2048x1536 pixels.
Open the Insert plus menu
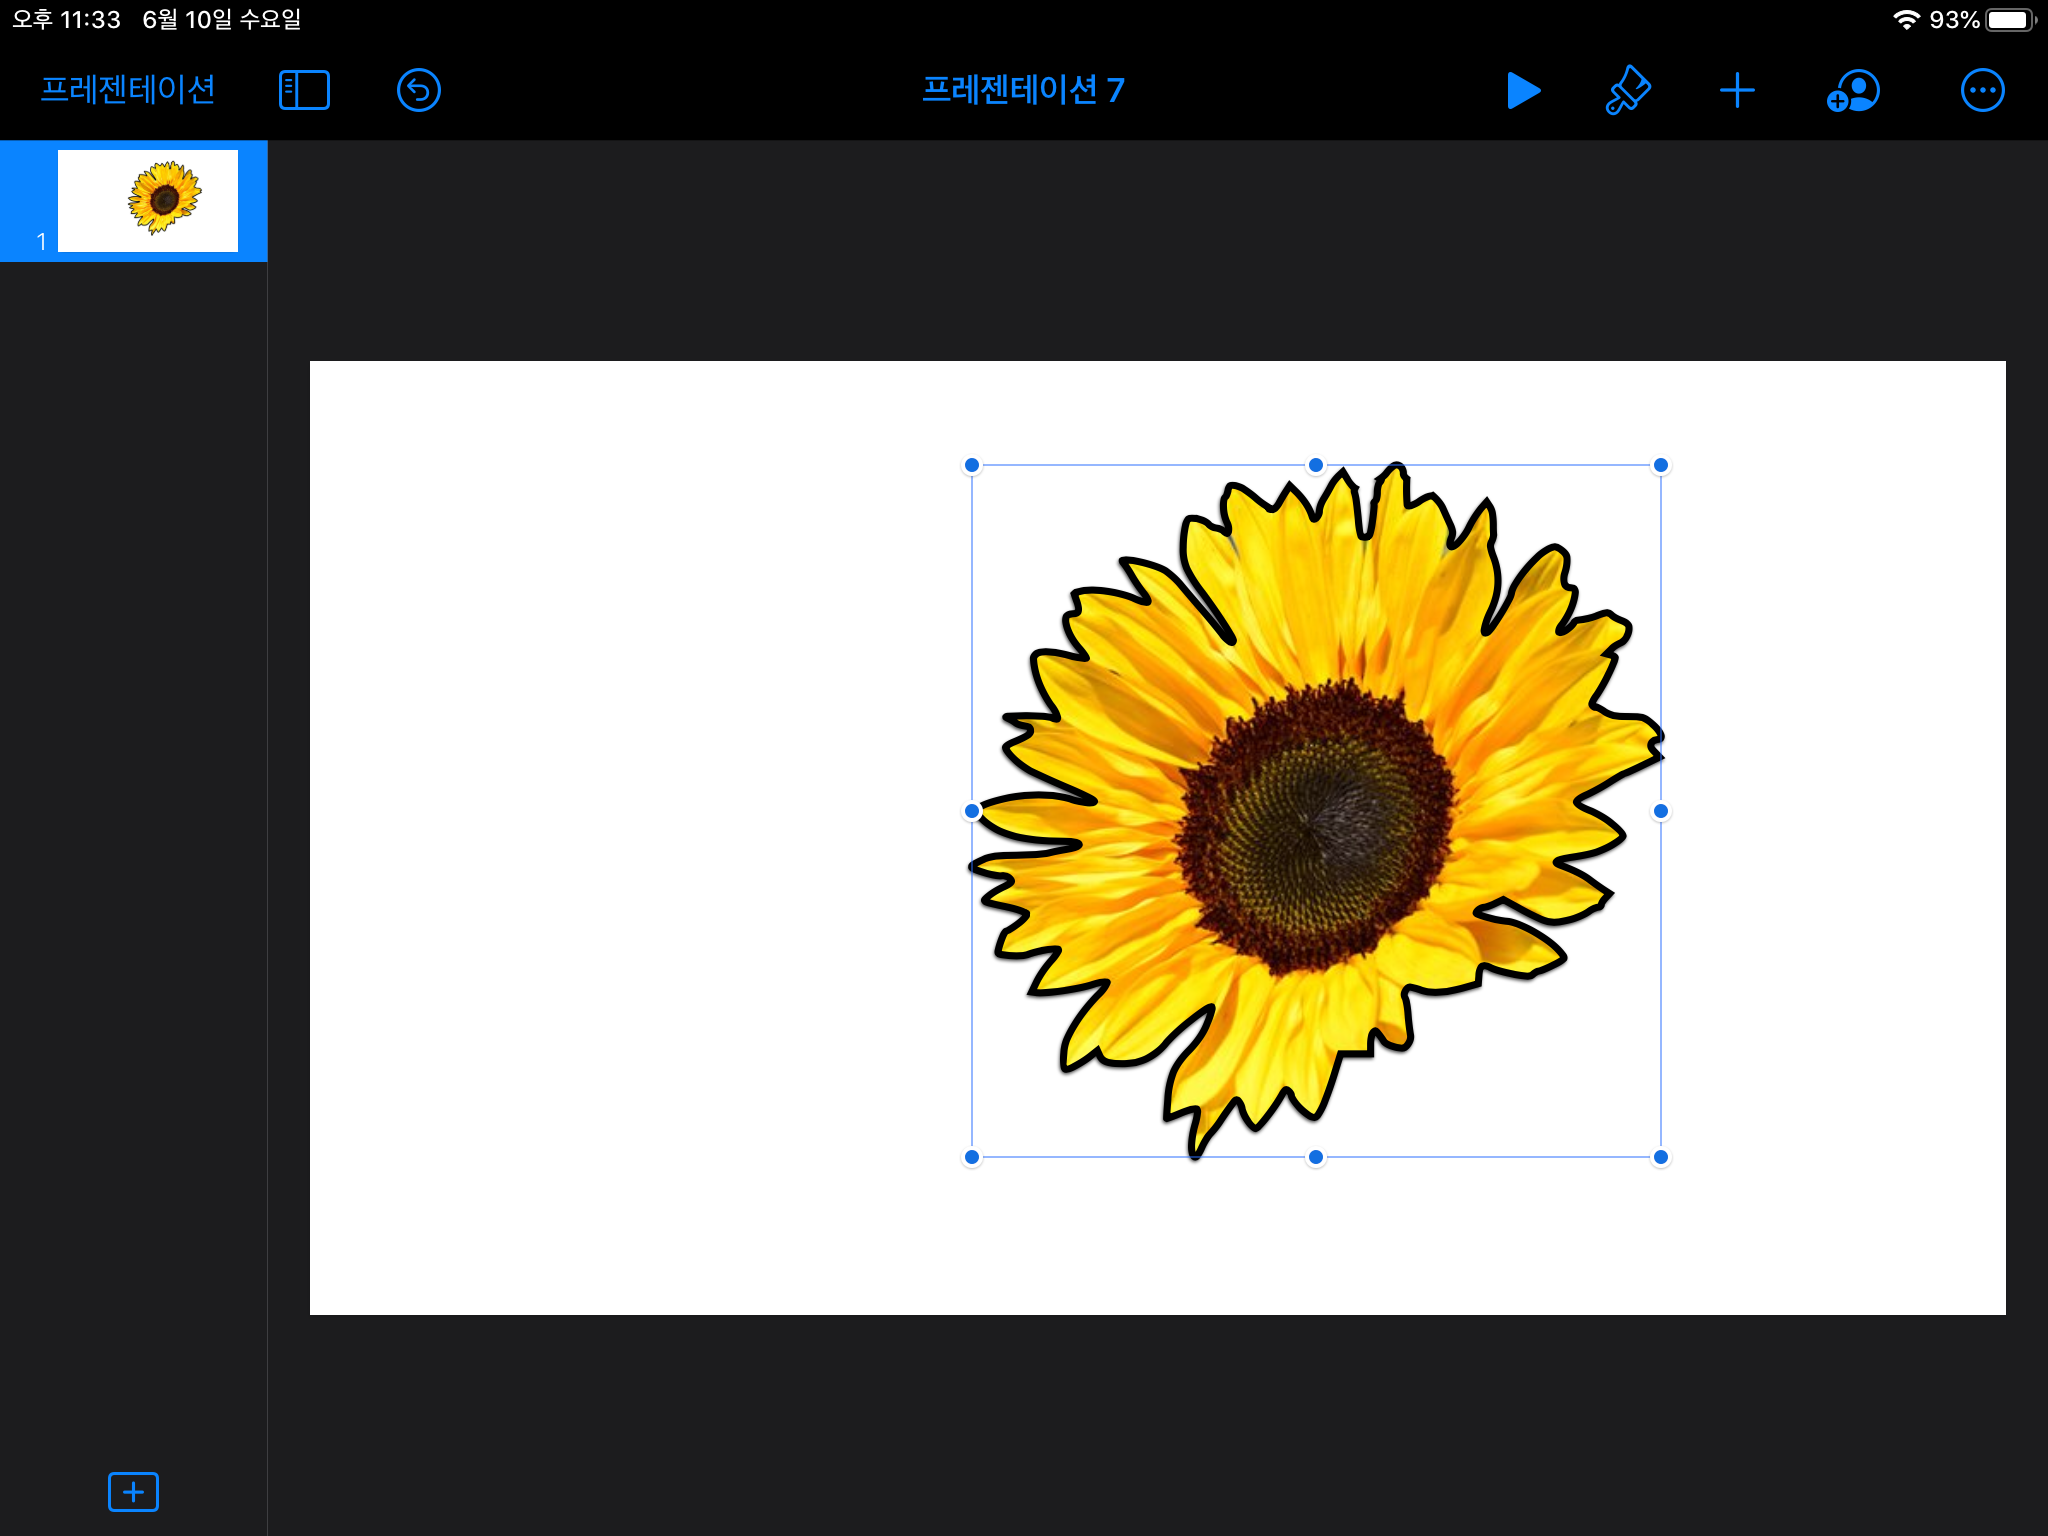point(1737,90)
